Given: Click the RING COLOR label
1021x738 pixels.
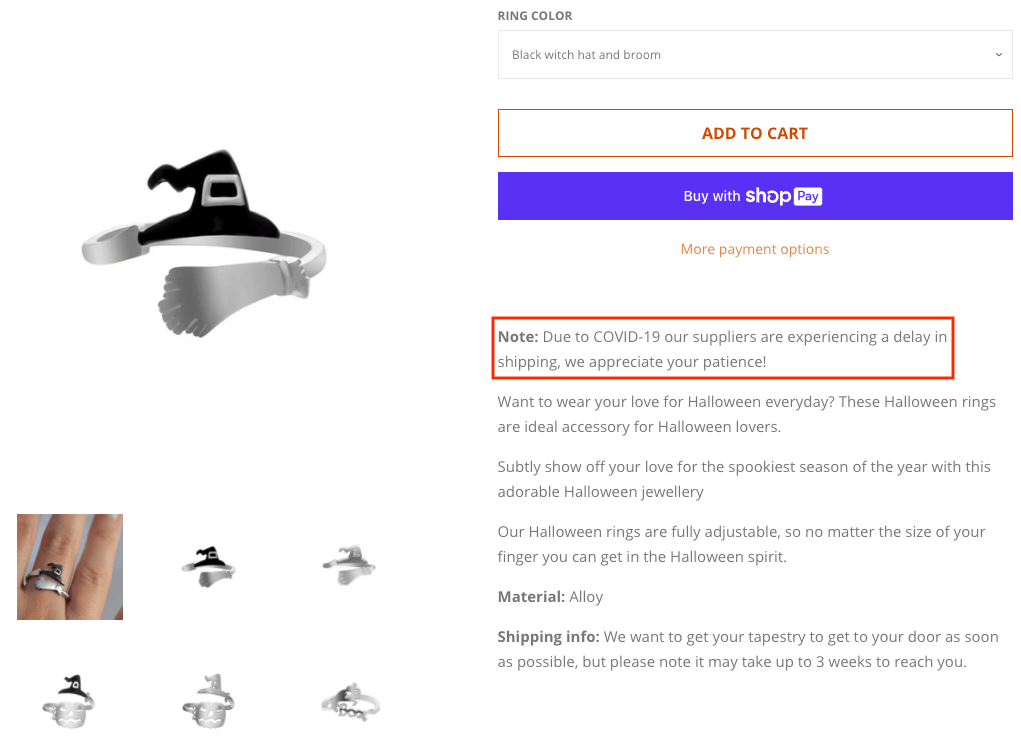Looking at the screenshot, I should (x=535, y=16).
